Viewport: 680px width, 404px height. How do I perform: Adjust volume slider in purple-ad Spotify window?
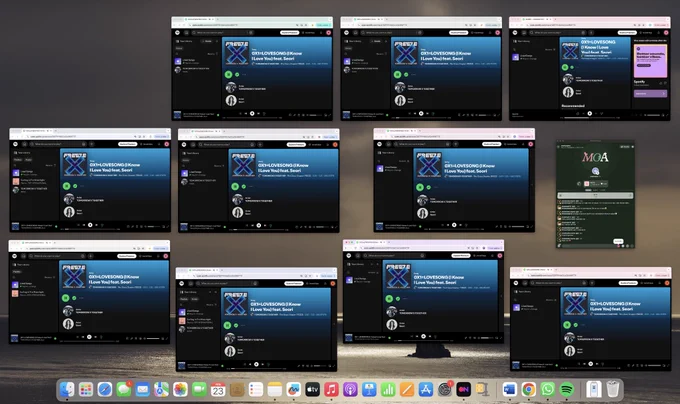653,115
